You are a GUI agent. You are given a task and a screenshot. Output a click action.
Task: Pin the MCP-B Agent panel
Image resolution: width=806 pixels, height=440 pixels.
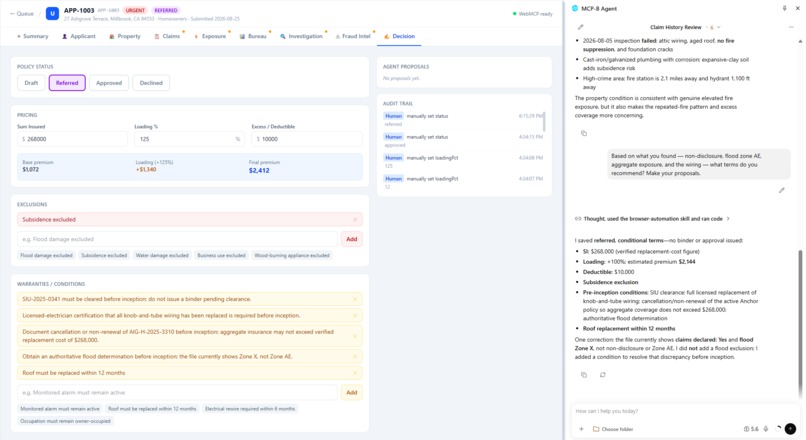click(x=784, y=8)
